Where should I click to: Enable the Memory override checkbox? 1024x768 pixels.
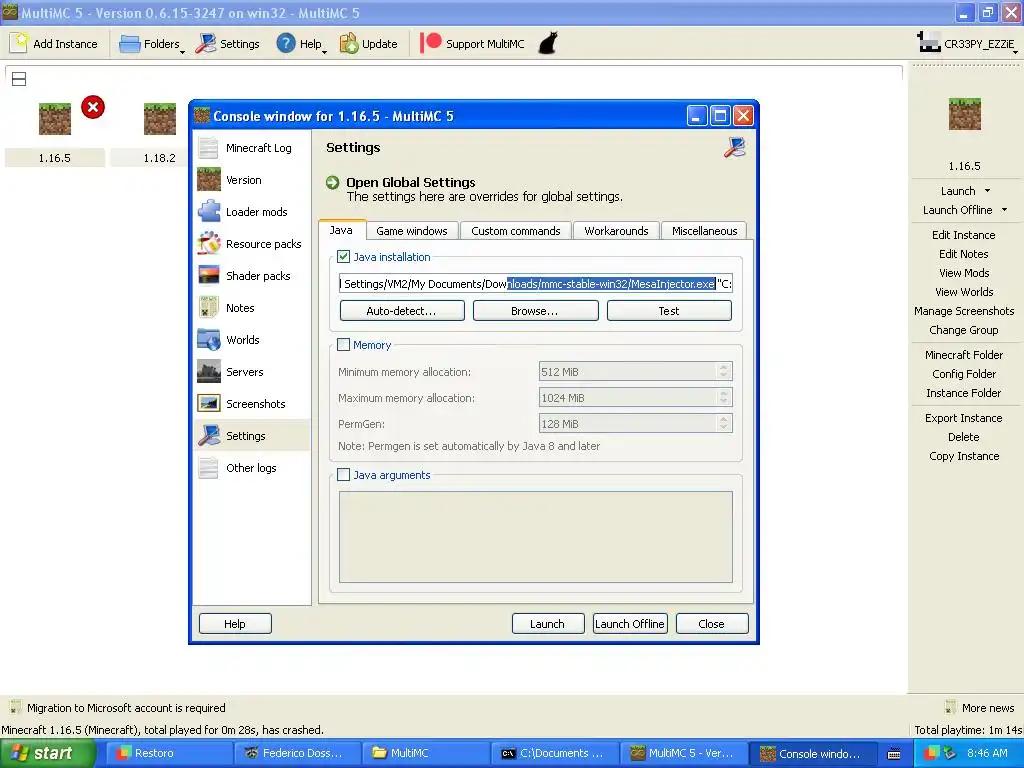click(x=344, y=345)
